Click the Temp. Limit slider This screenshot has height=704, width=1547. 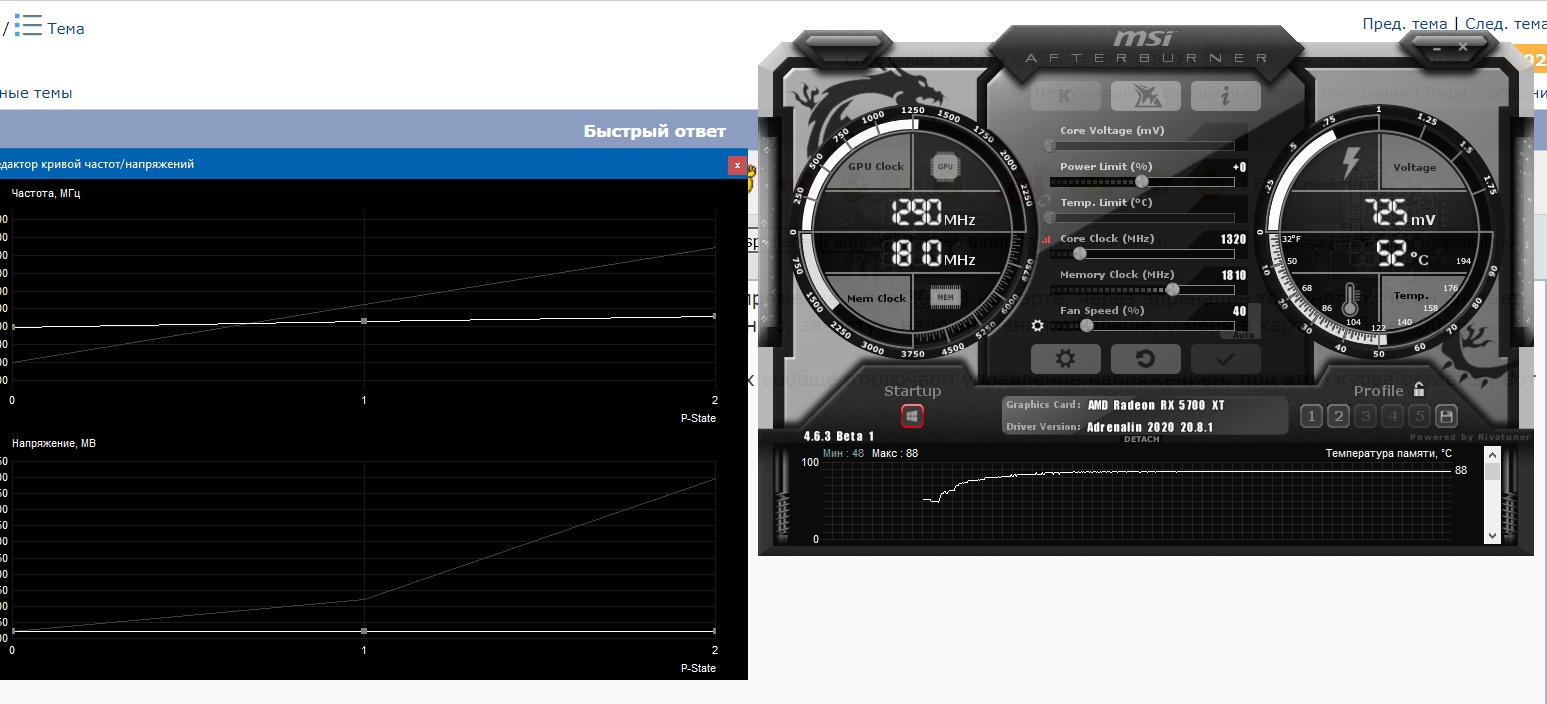(x=1142, y=217)
